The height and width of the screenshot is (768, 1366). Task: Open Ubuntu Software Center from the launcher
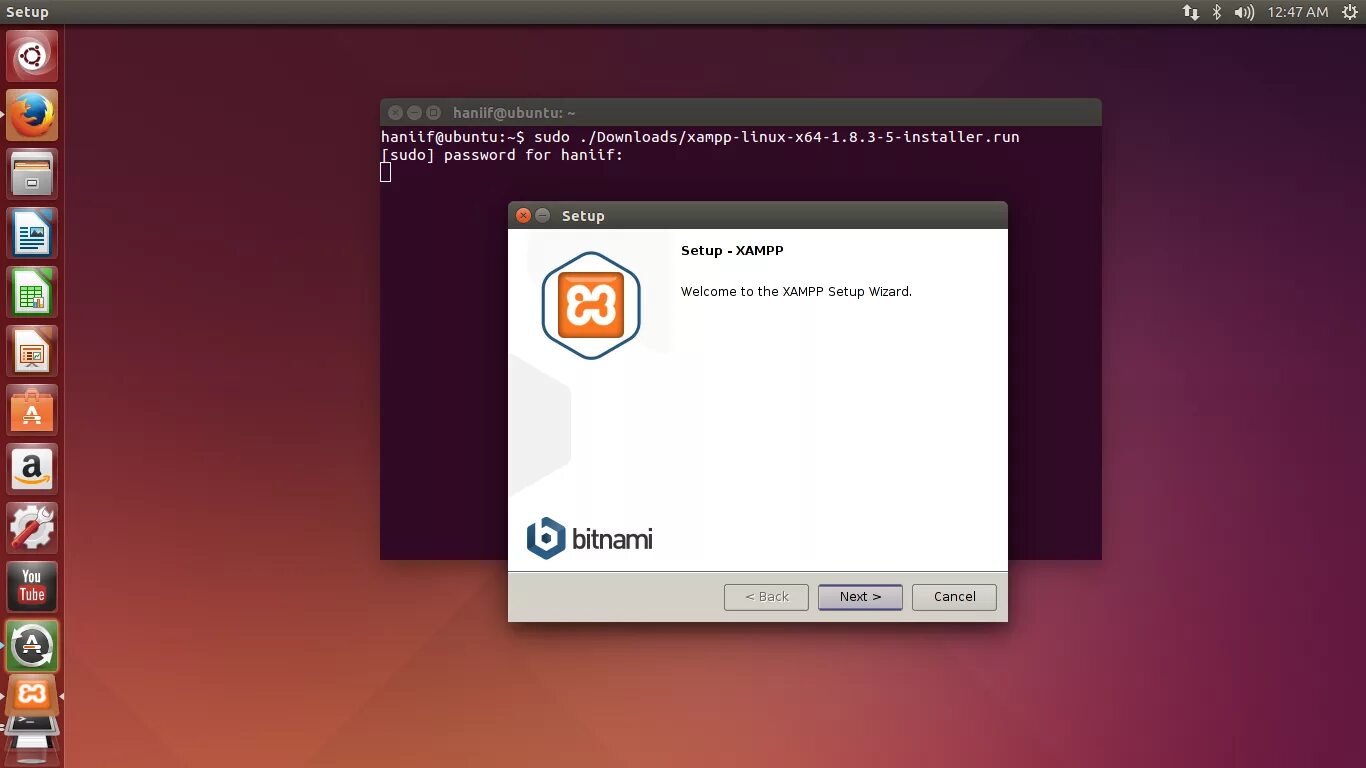tap(32, 410)
